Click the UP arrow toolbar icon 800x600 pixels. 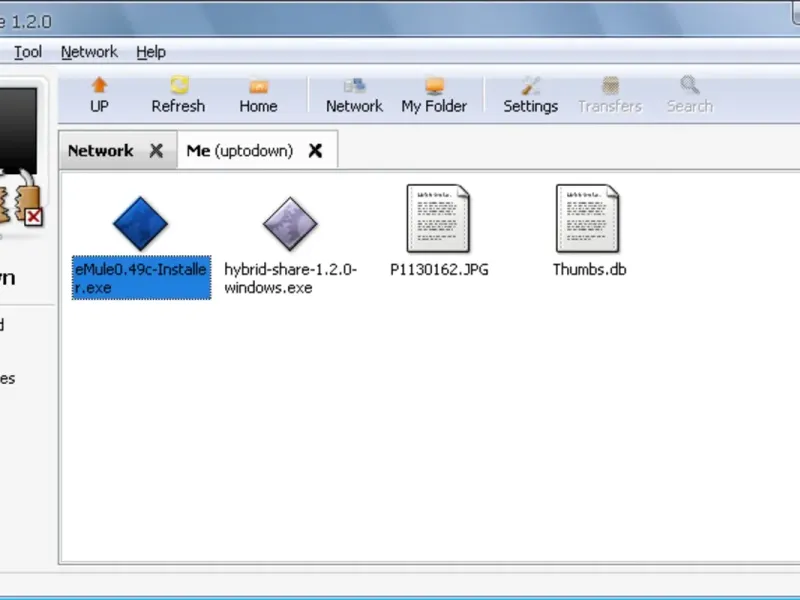coord(99,85)
